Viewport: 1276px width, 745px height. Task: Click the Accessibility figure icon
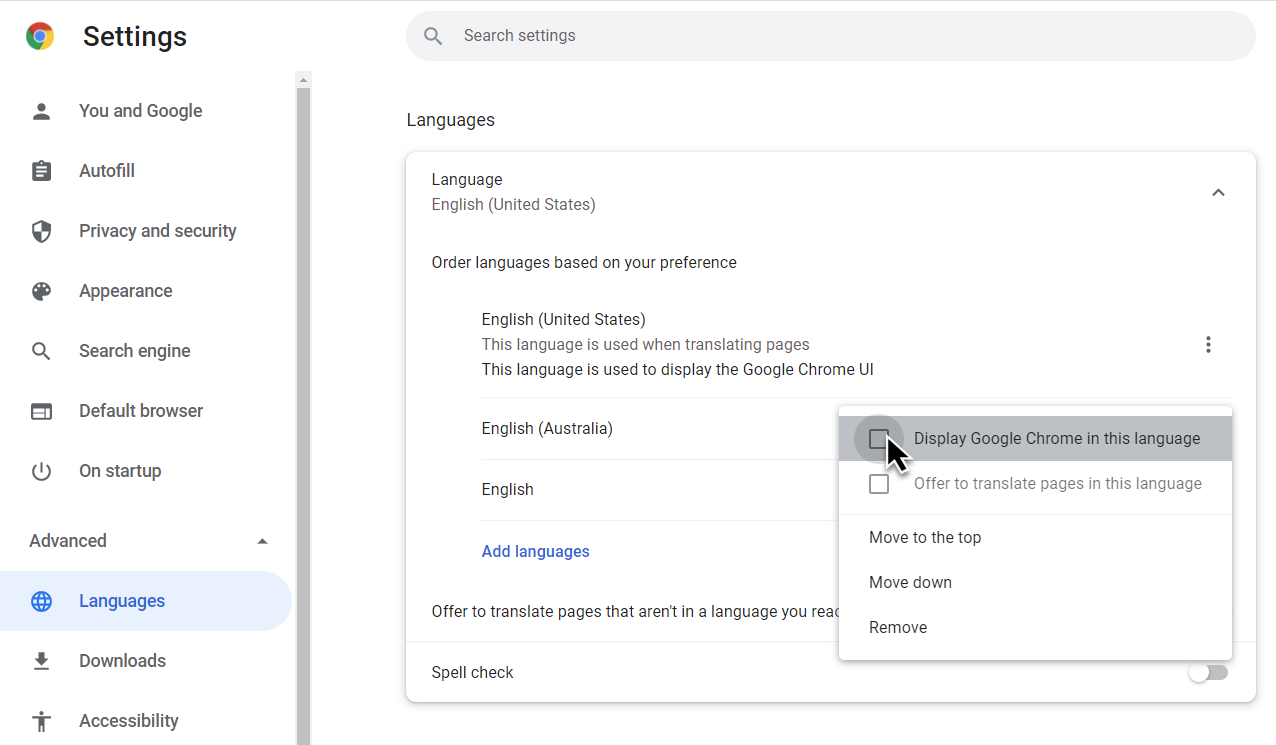41,721
